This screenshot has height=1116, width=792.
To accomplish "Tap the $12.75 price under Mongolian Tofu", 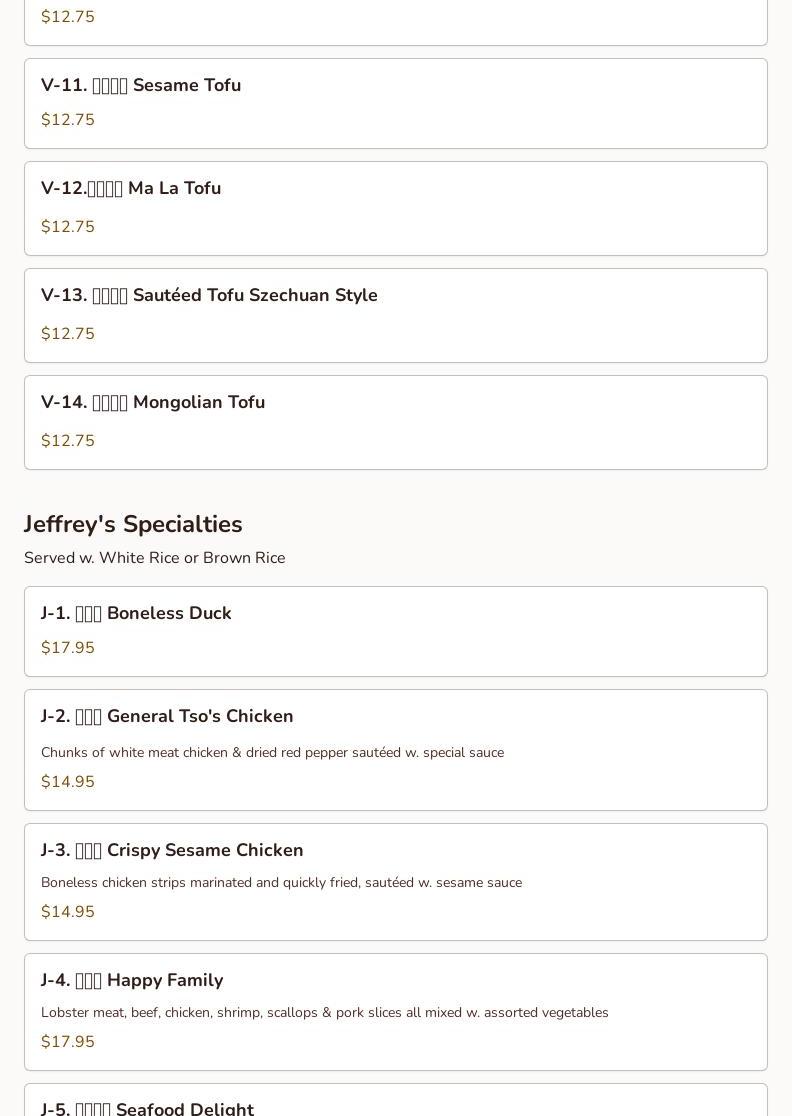I will pos(68,441).
